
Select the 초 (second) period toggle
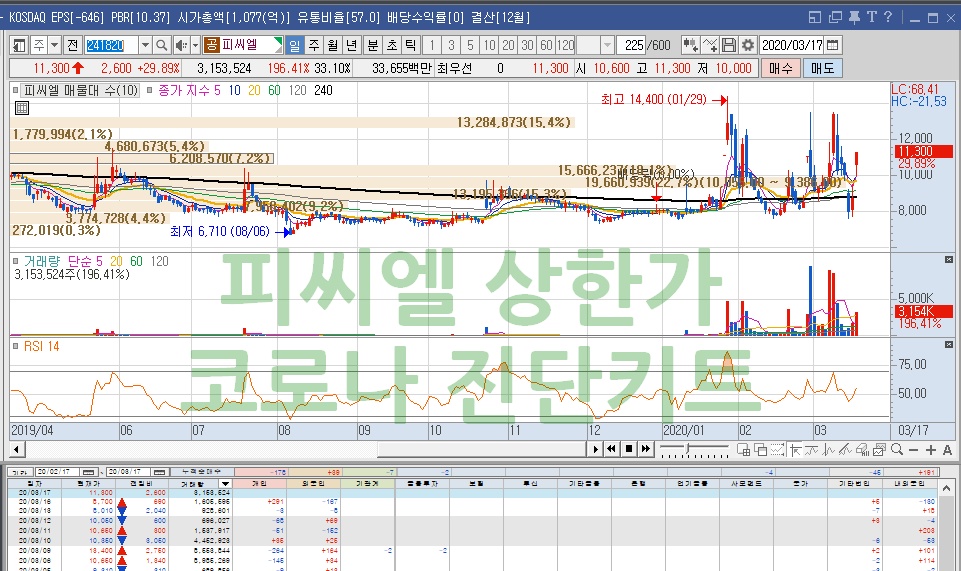pyautogui.click(x=392, y=45)
